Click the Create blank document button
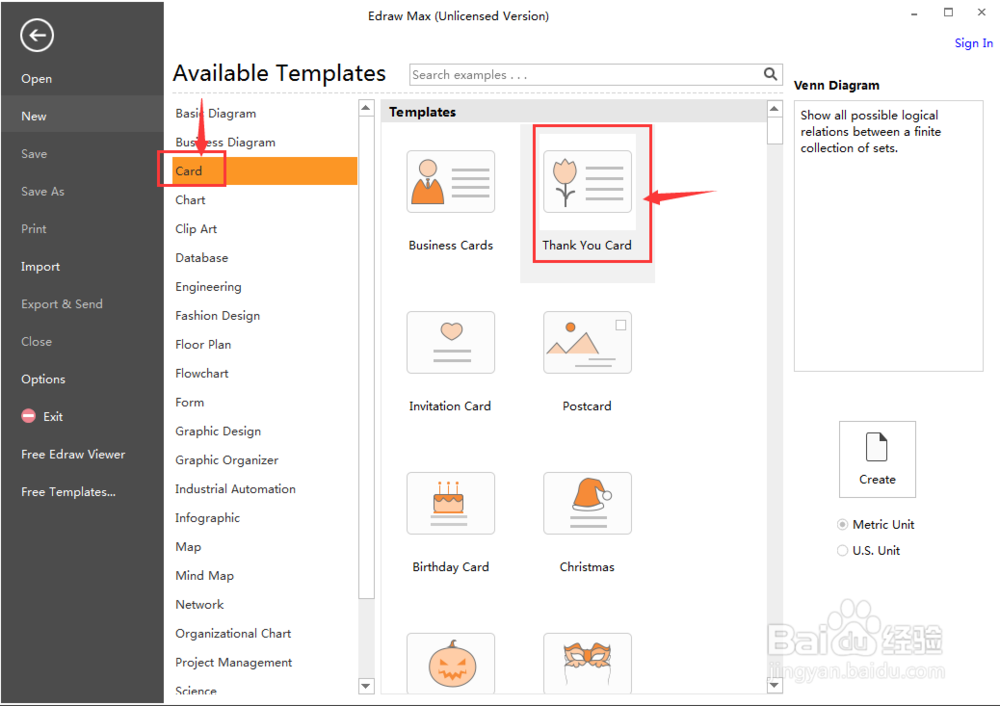Screen dimensions: 1000x706 click(x=877, y=459)
